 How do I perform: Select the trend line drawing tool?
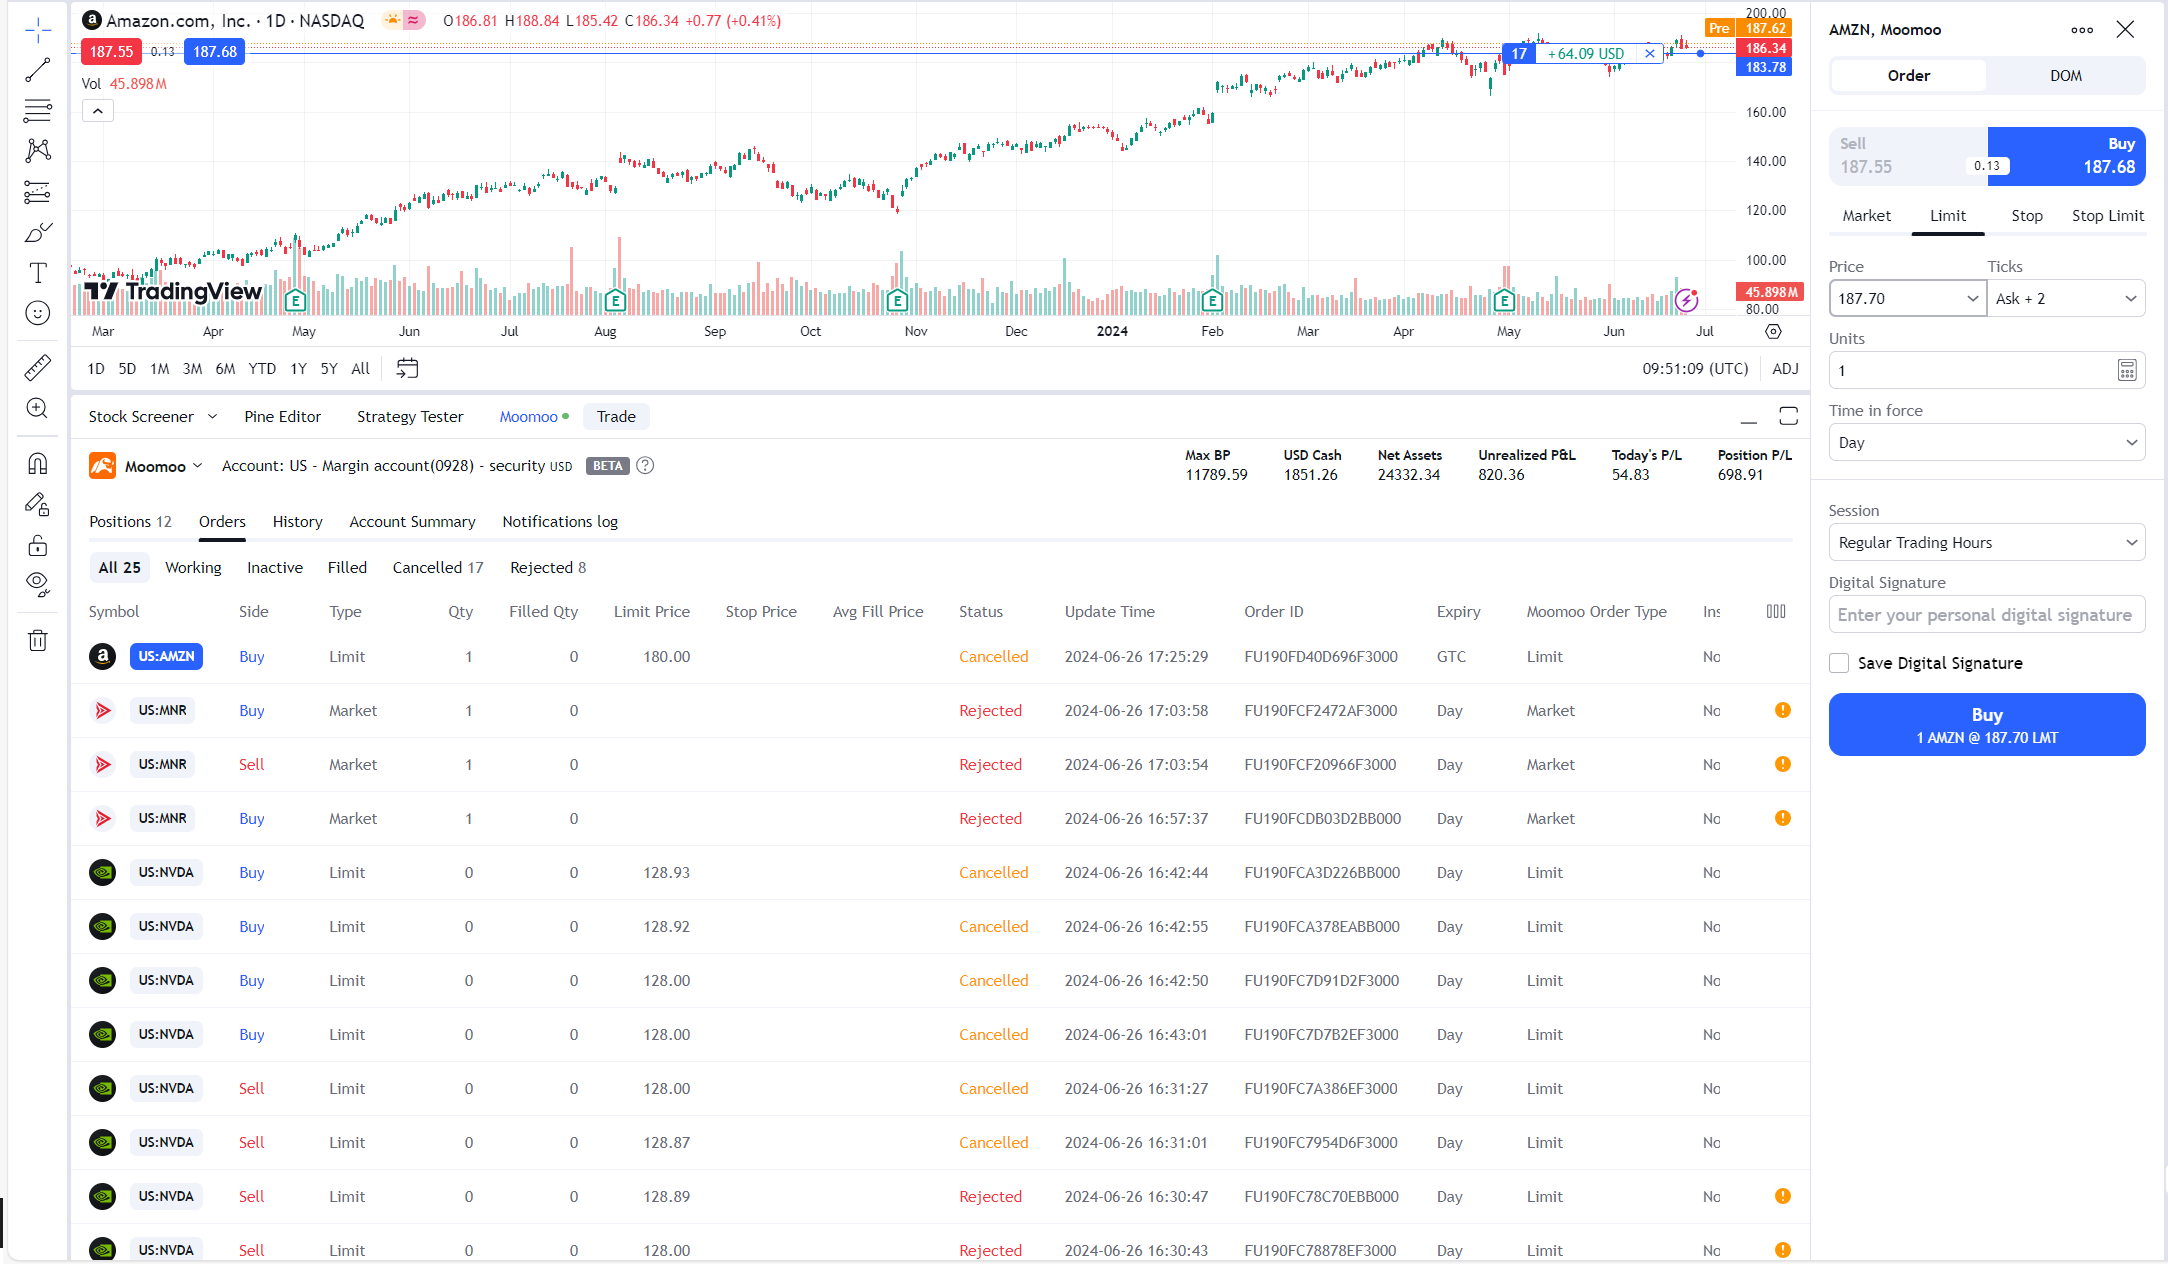tap(38, 70)
